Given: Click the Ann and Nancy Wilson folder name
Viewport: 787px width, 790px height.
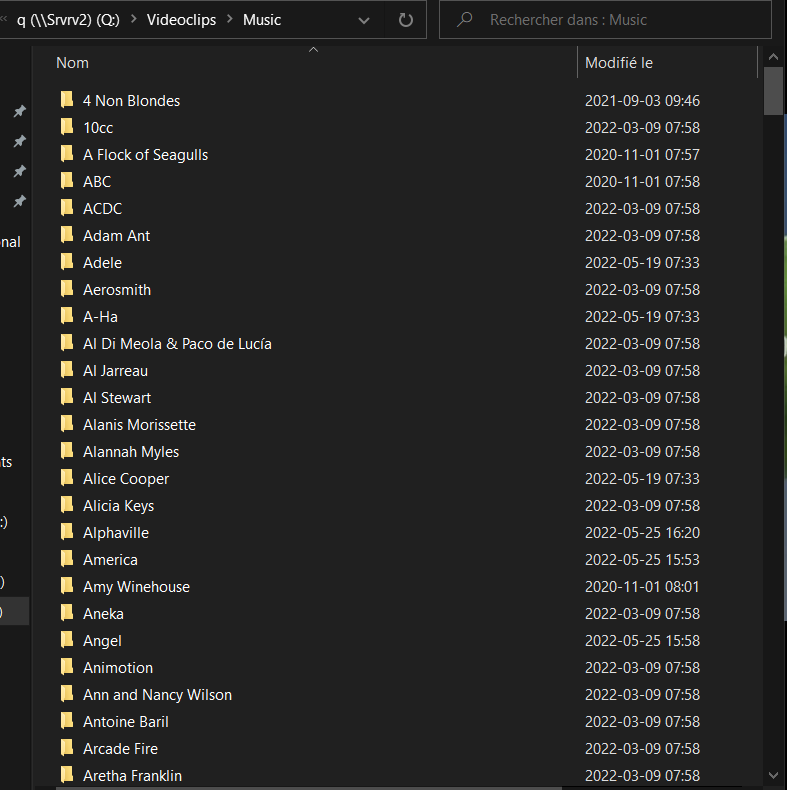Looking at the screenshot, I should [157, 695].
